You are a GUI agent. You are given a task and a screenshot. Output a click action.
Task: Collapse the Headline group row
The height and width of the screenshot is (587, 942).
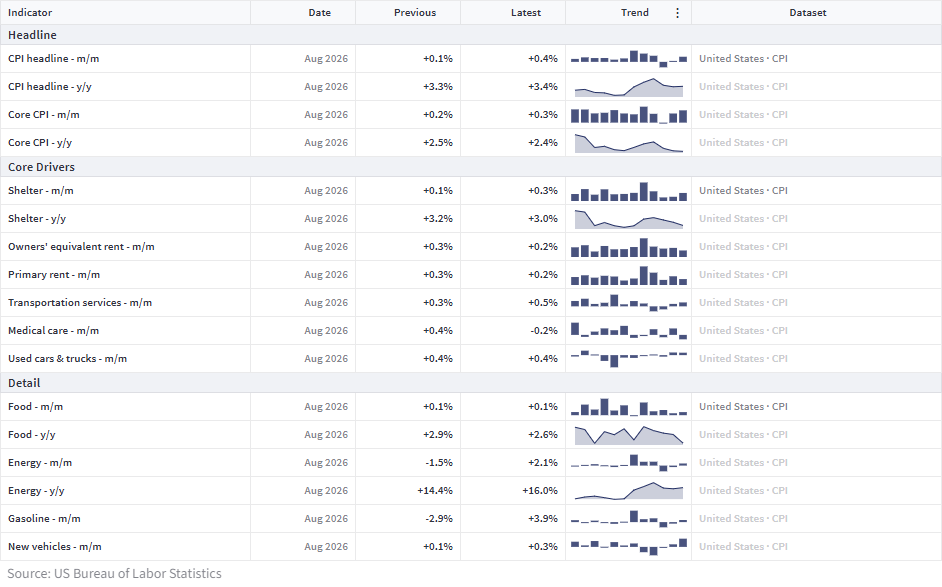[x=471, y=35]
